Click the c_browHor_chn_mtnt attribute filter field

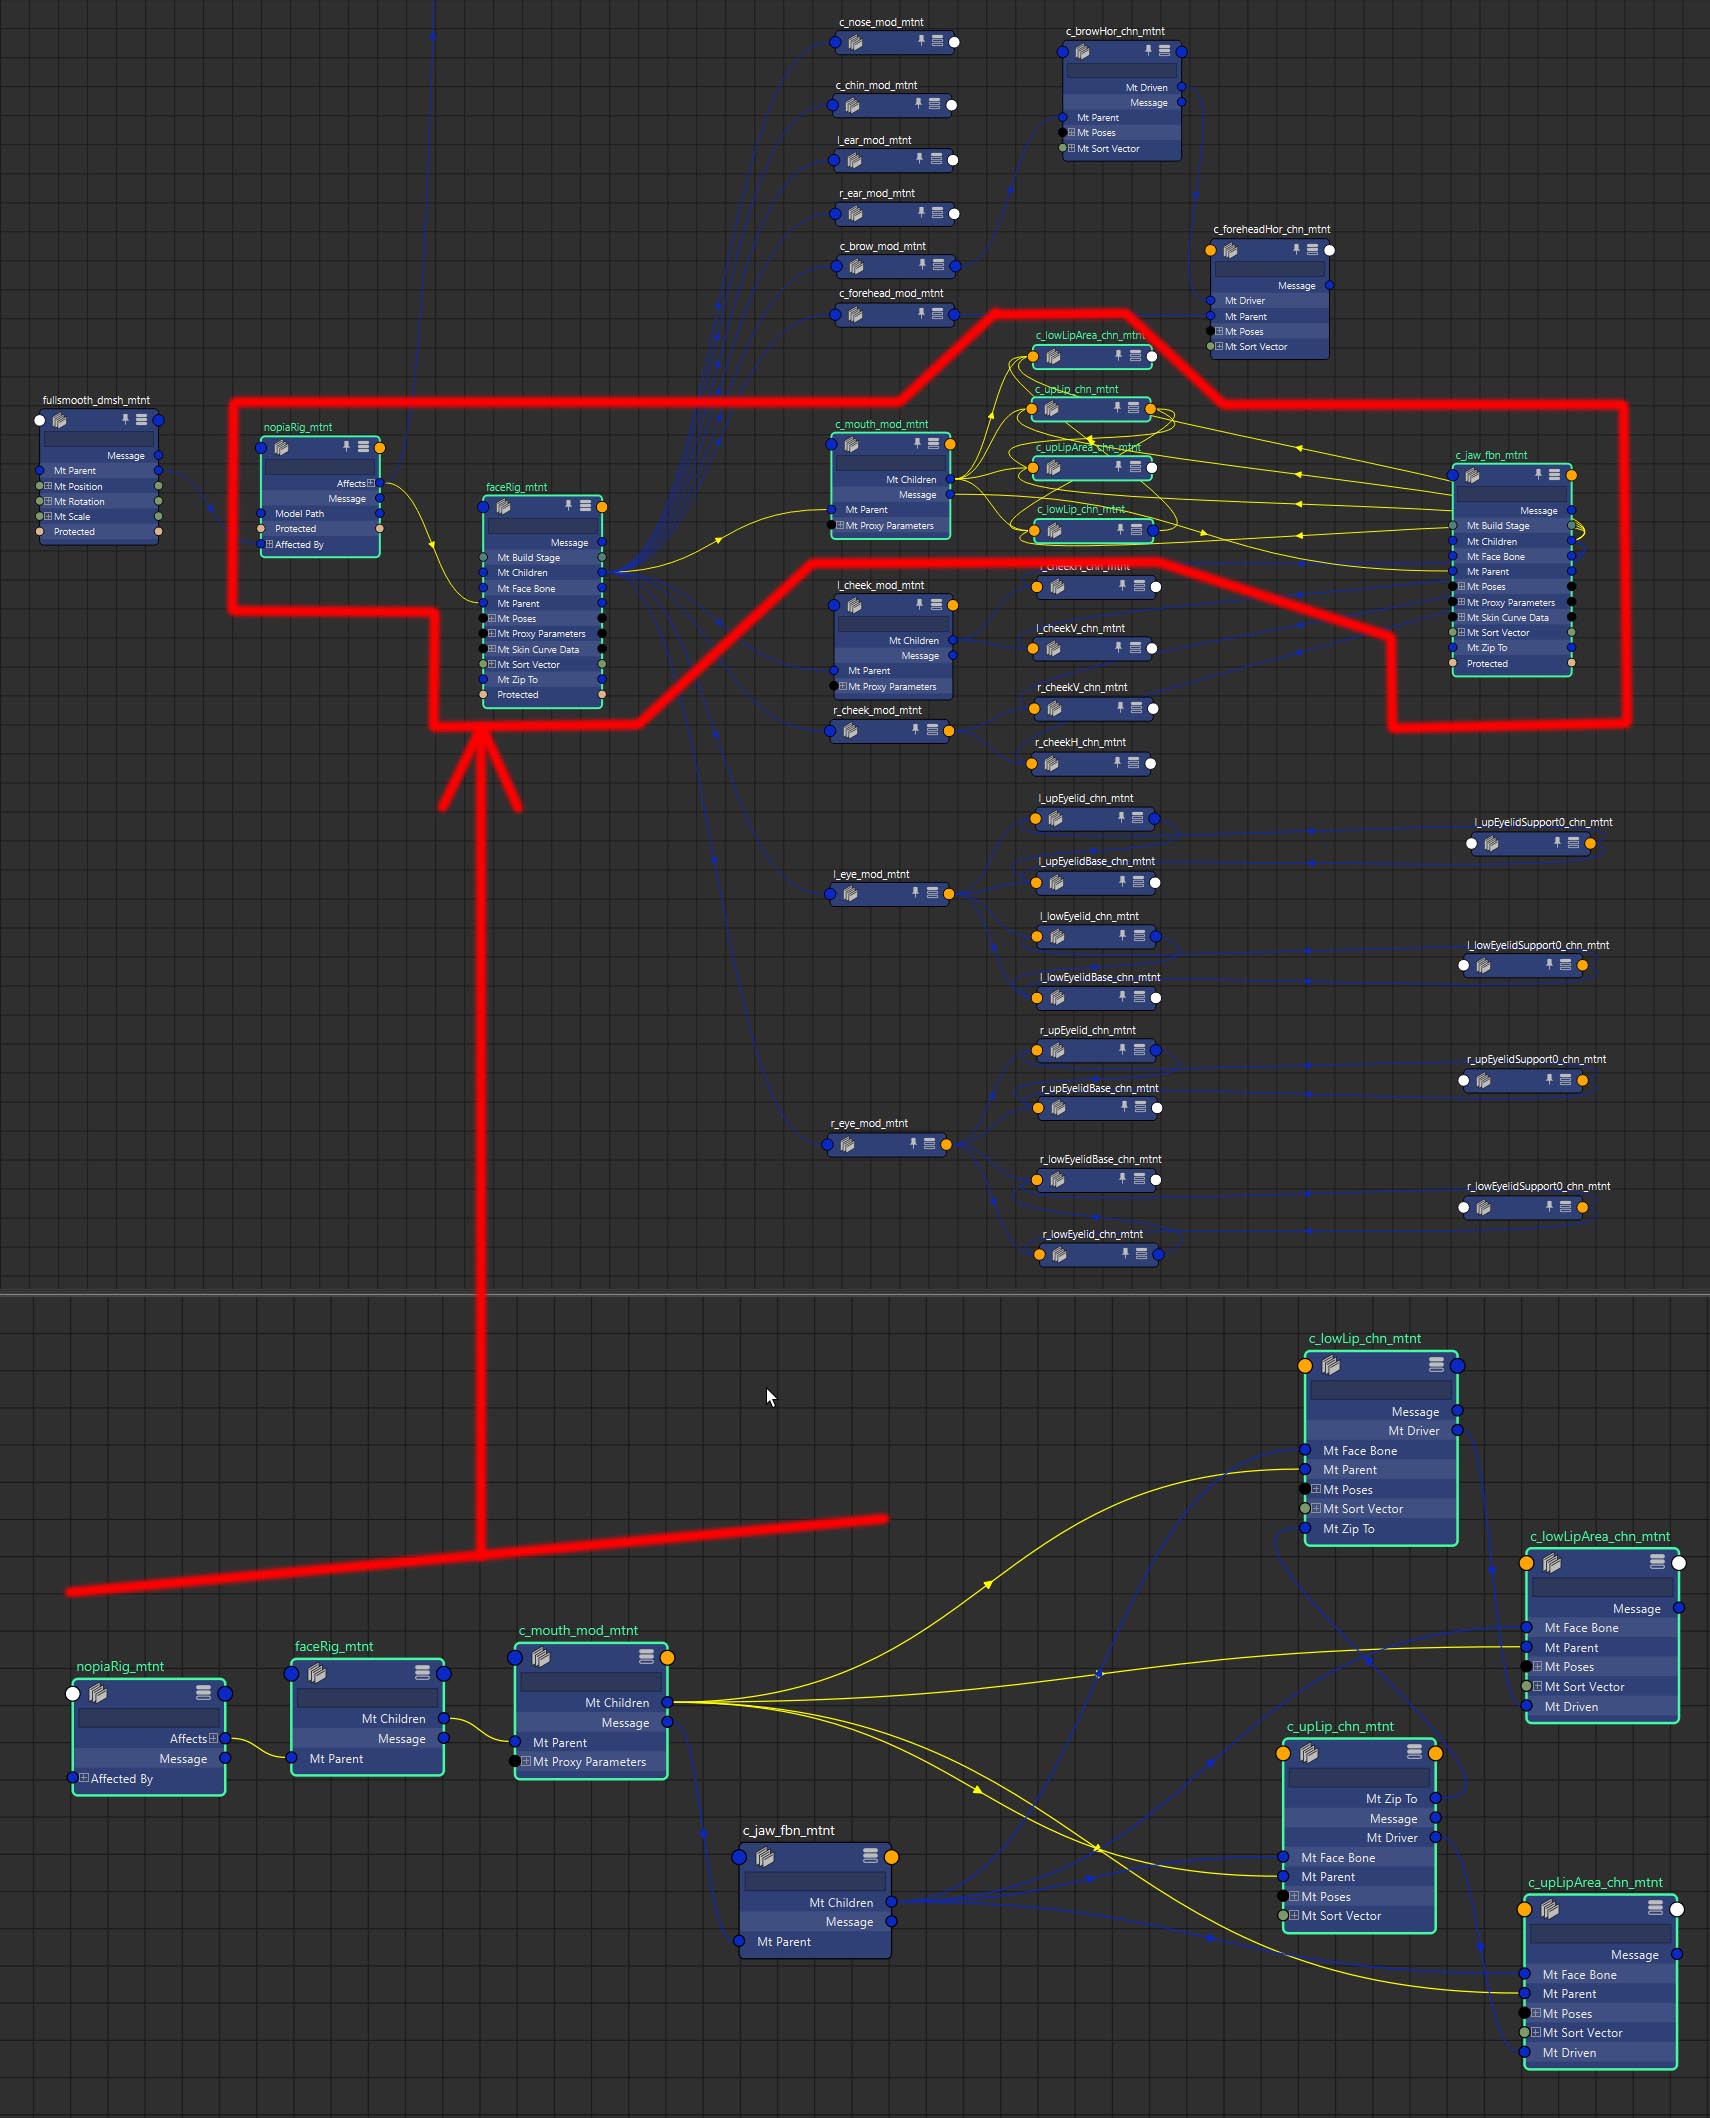tap(1121, 71)
